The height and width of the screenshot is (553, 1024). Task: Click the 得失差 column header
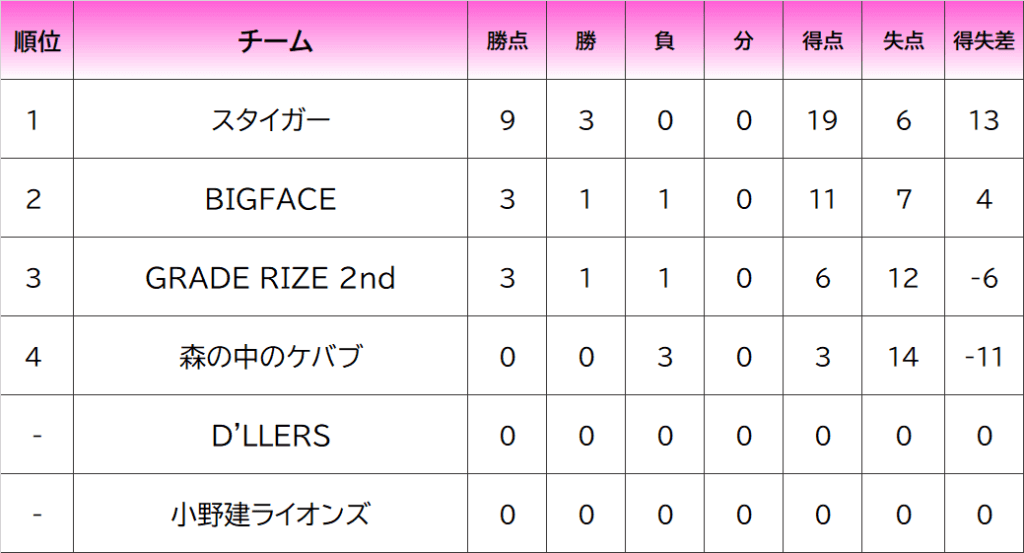[984, 40]
